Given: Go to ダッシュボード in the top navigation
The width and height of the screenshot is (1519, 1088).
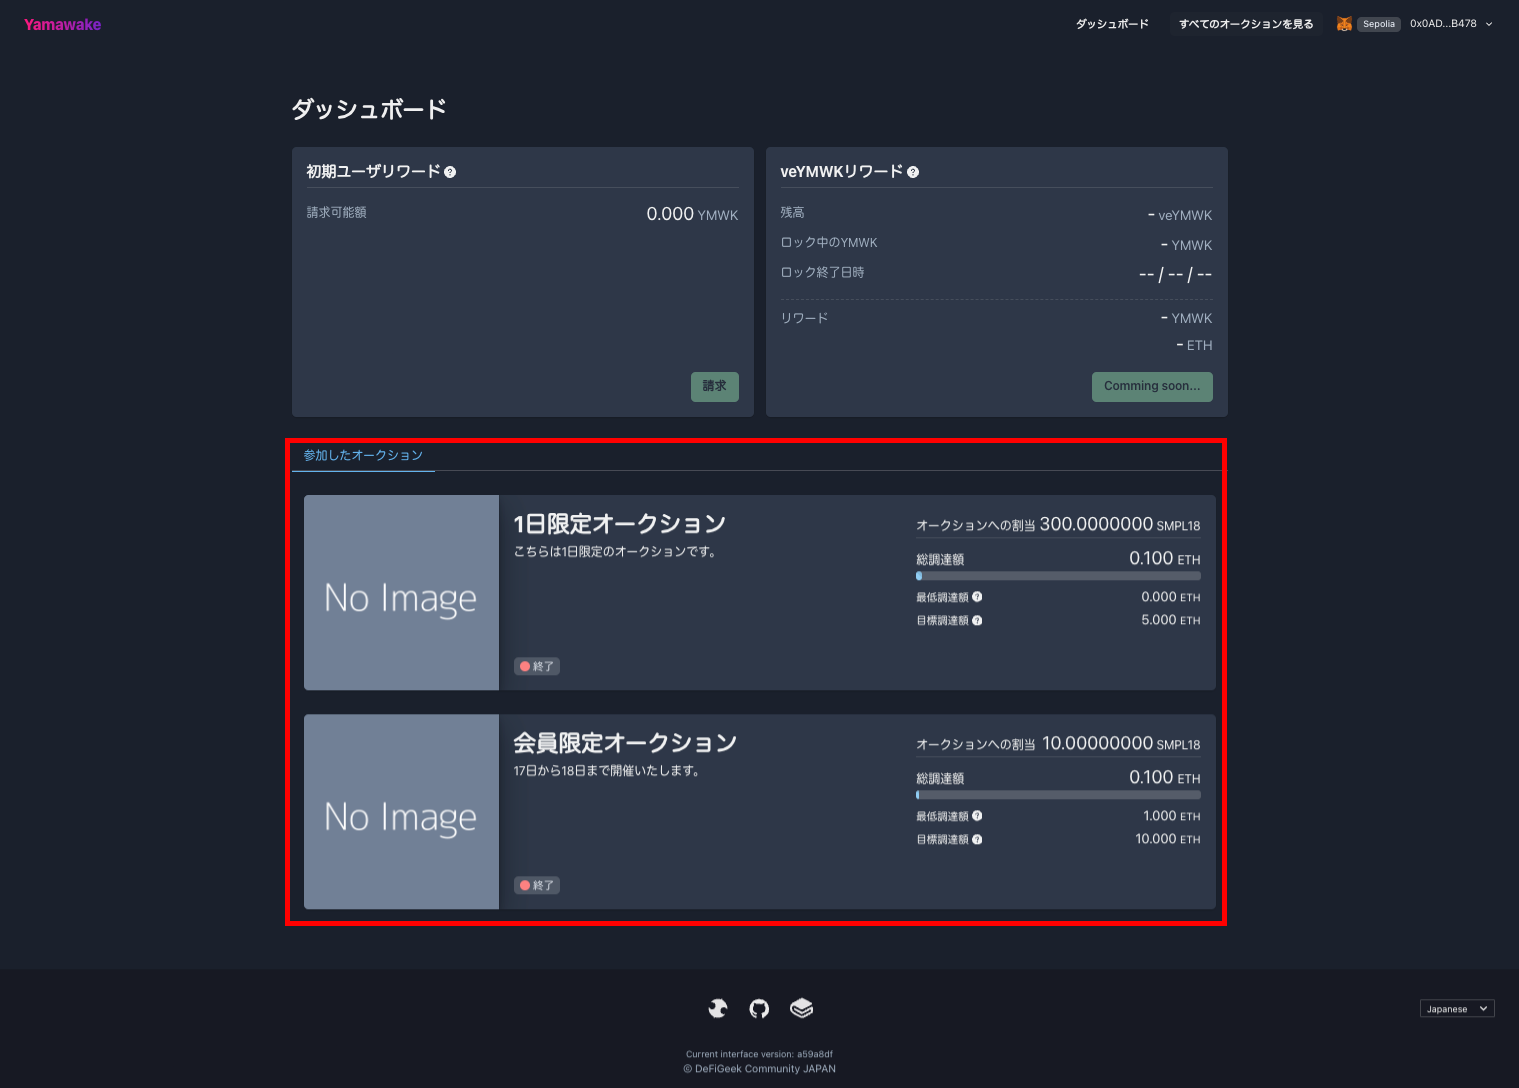Looking at the screenshot, I should [x=1112, y=24].
